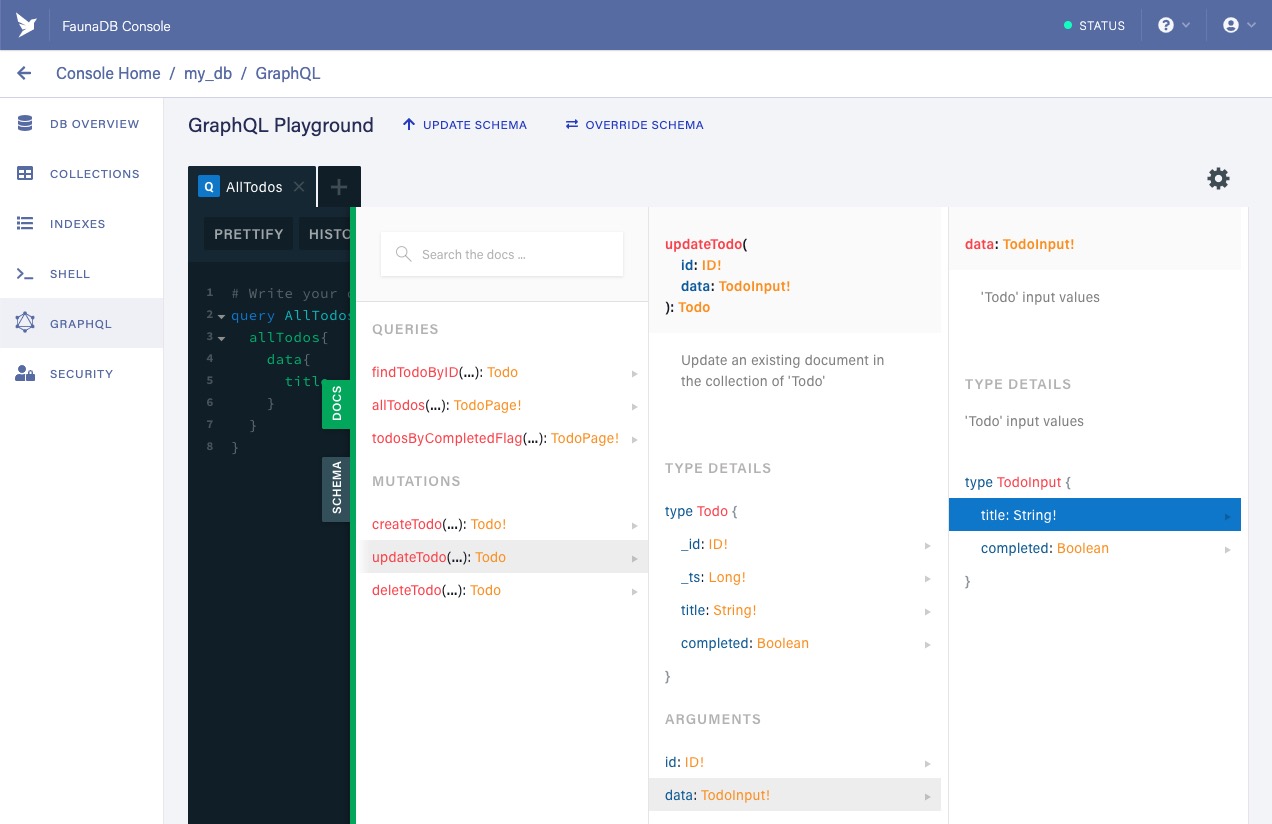Viewport: 1272px width, 824px height.
Task: Go back using the left arrow icon
Action: pyautogui.click(x=25, y=73)
